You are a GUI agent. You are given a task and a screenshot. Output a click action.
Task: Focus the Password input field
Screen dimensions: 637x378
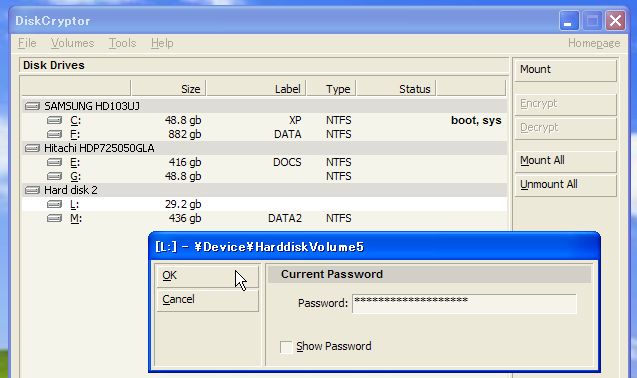(x=464, y=304)
